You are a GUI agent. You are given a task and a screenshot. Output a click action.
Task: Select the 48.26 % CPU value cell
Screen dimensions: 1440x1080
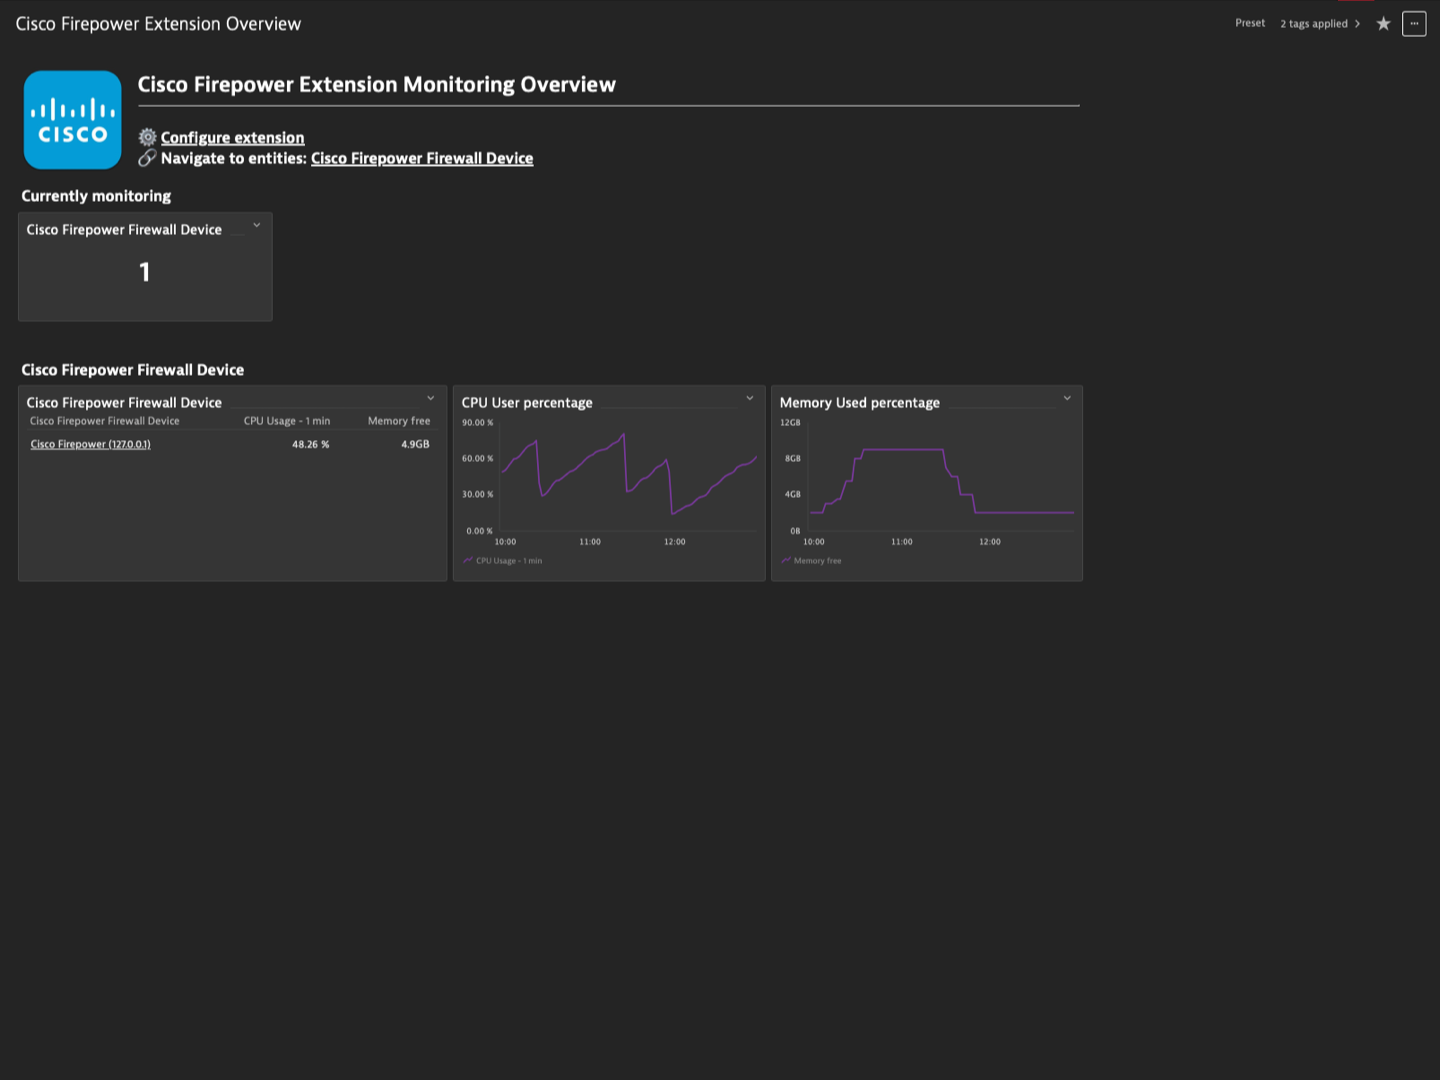(x=310, y=444)
